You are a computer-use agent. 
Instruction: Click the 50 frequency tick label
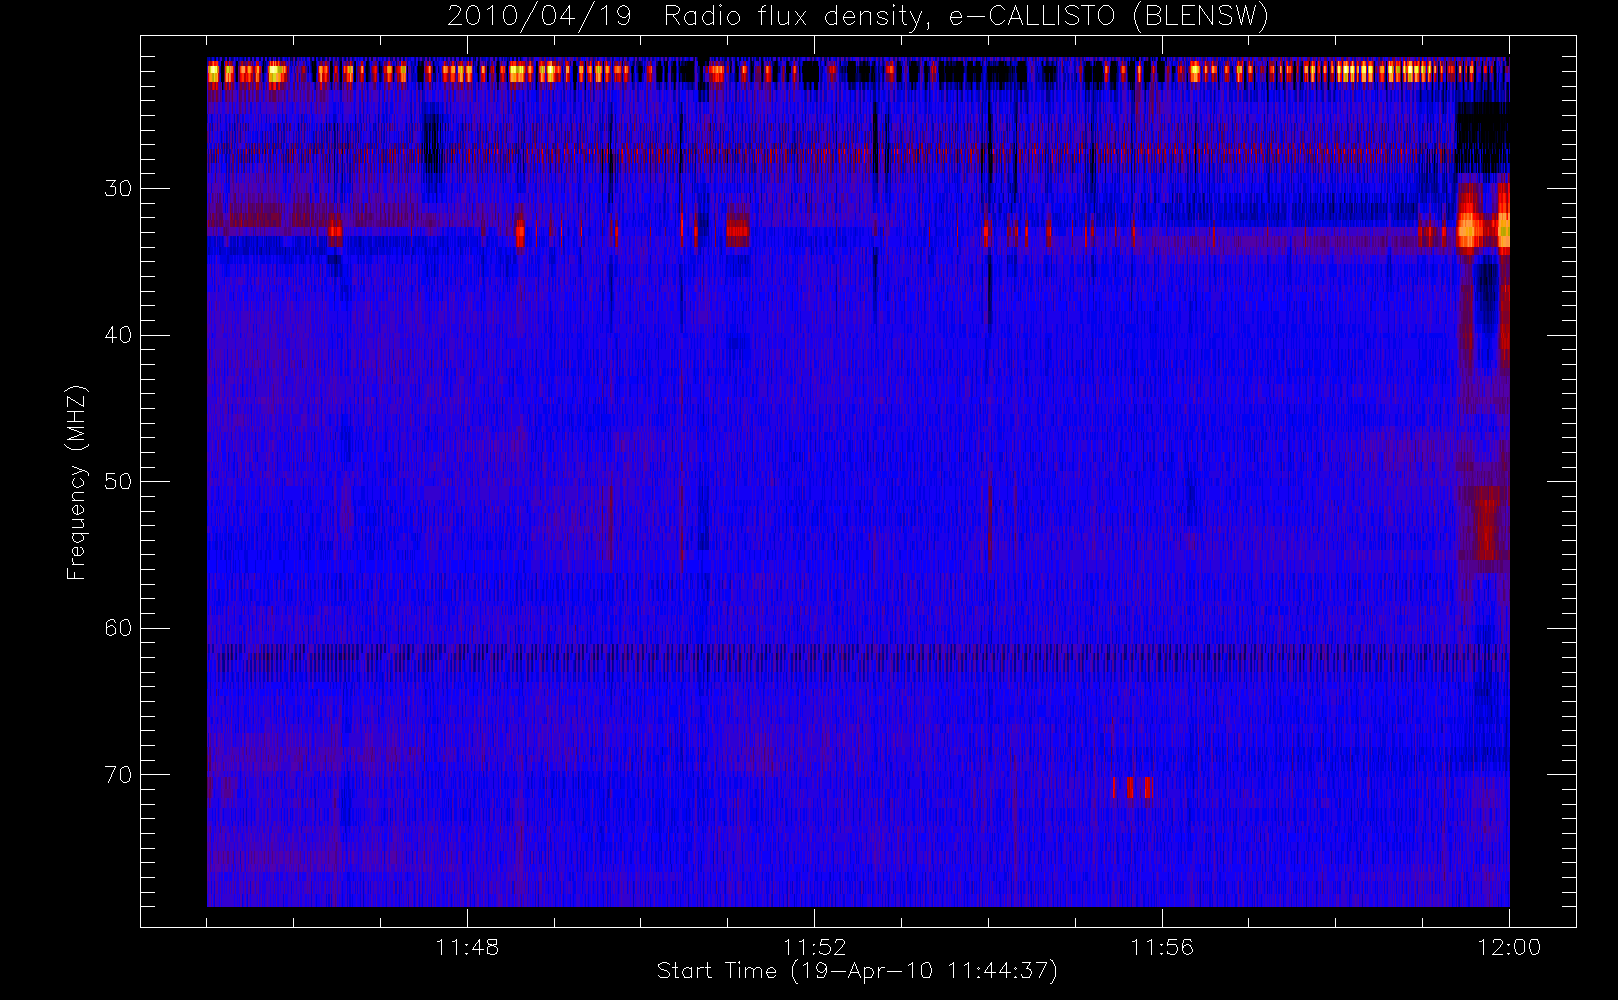118,482
